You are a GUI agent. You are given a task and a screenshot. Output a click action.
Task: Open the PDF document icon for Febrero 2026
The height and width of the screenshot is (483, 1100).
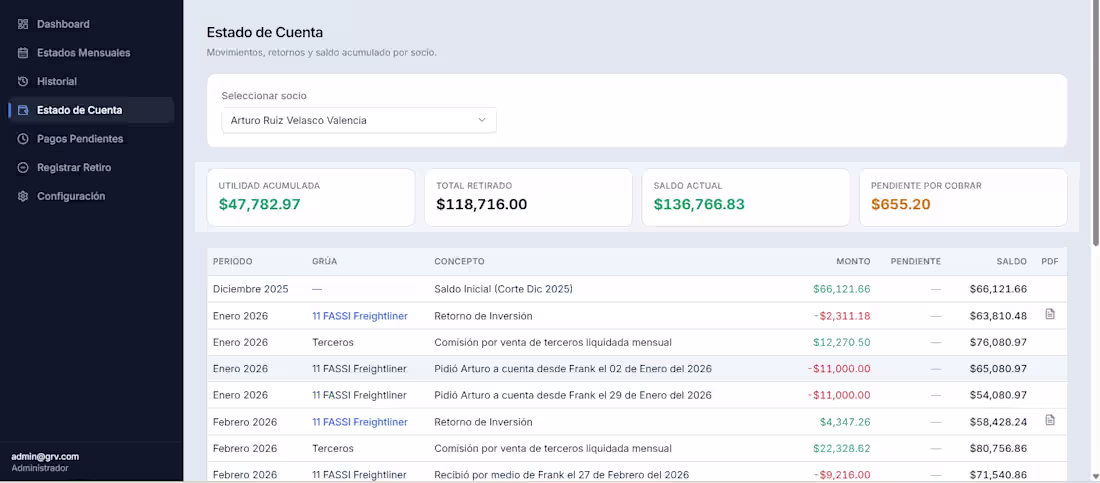coord(1049,420)
